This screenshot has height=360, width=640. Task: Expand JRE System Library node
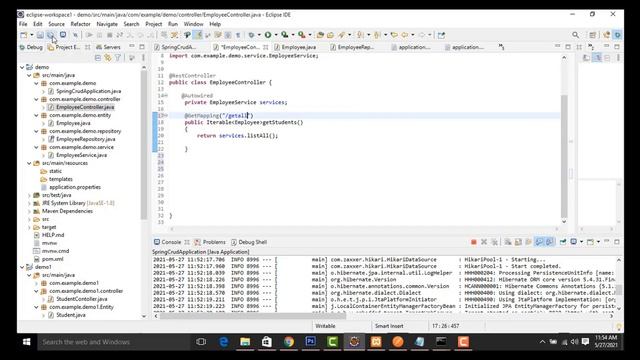pos(29,203)
